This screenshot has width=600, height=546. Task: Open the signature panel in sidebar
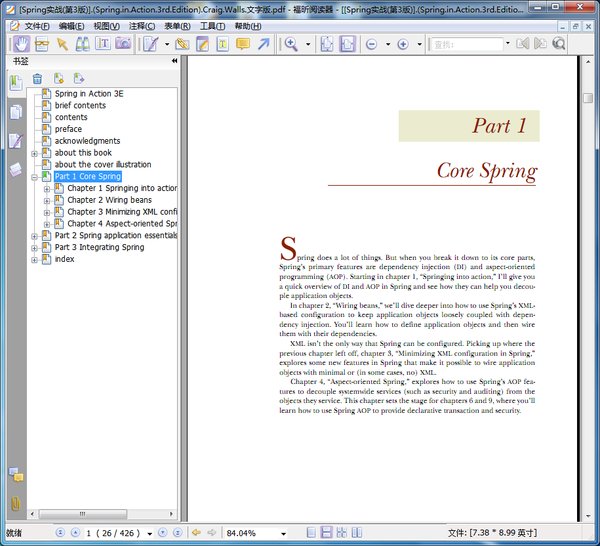(16, 141)
